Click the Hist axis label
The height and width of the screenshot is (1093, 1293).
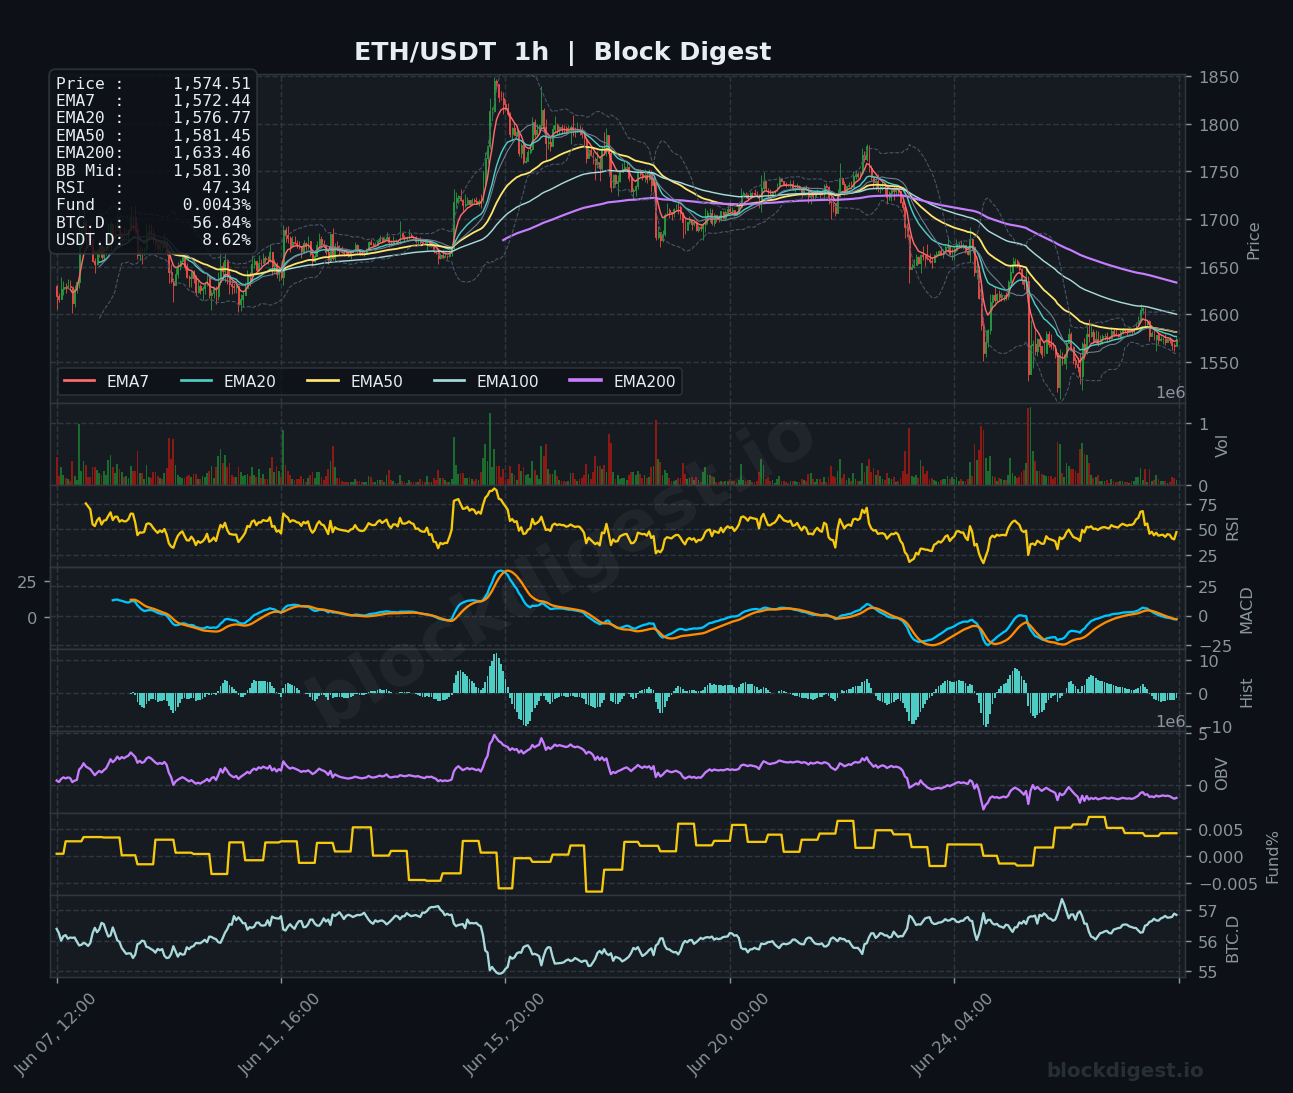(1246, 693)
